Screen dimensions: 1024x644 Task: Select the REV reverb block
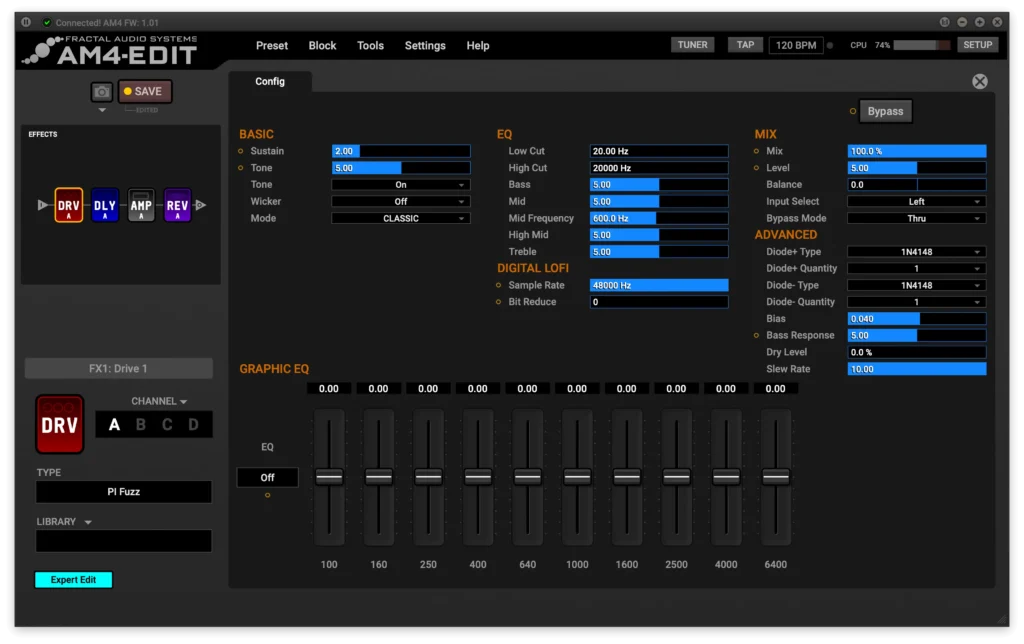coord(177,205)
